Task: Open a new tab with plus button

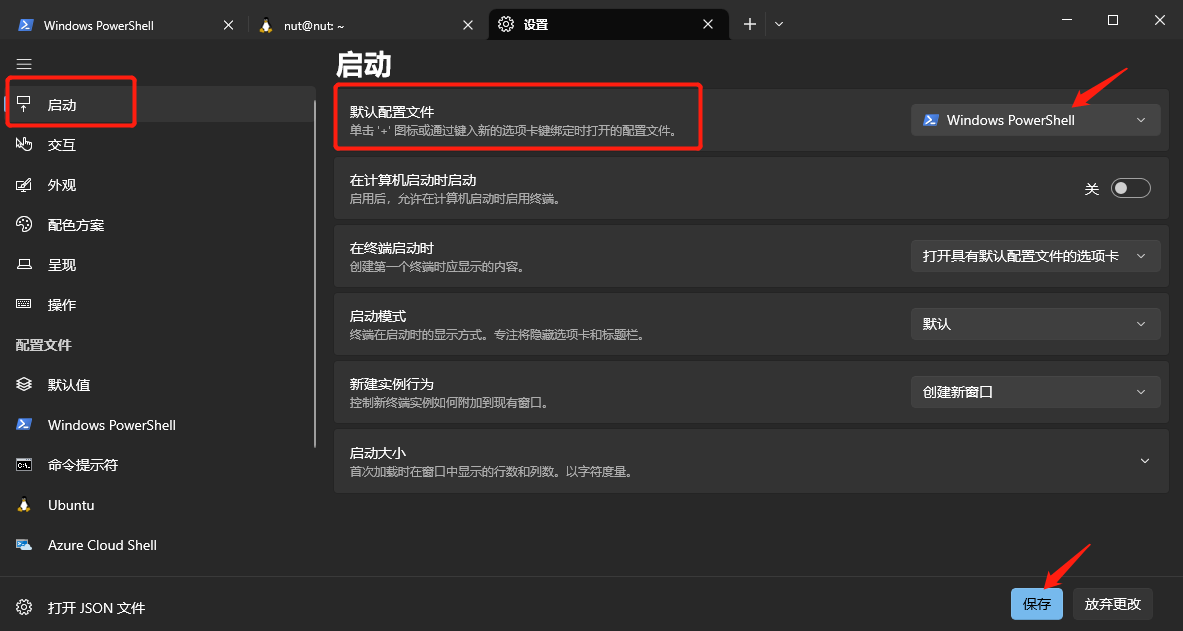Action: 749,24
